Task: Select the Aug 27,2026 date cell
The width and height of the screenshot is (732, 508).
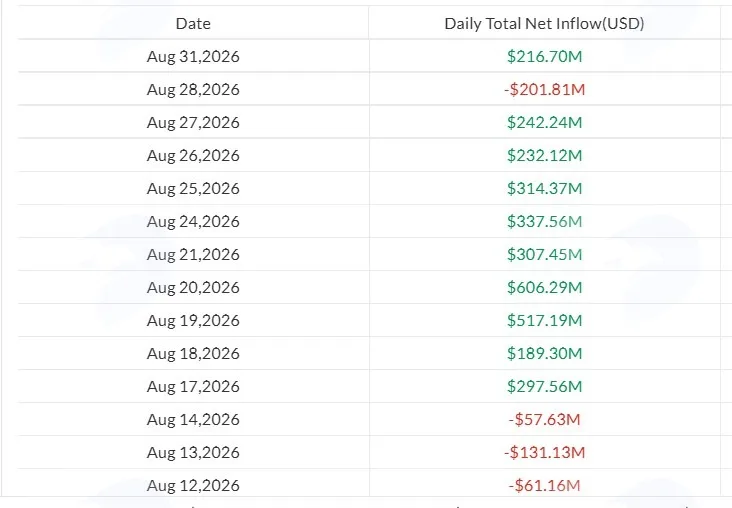Action: click(193, 122)
